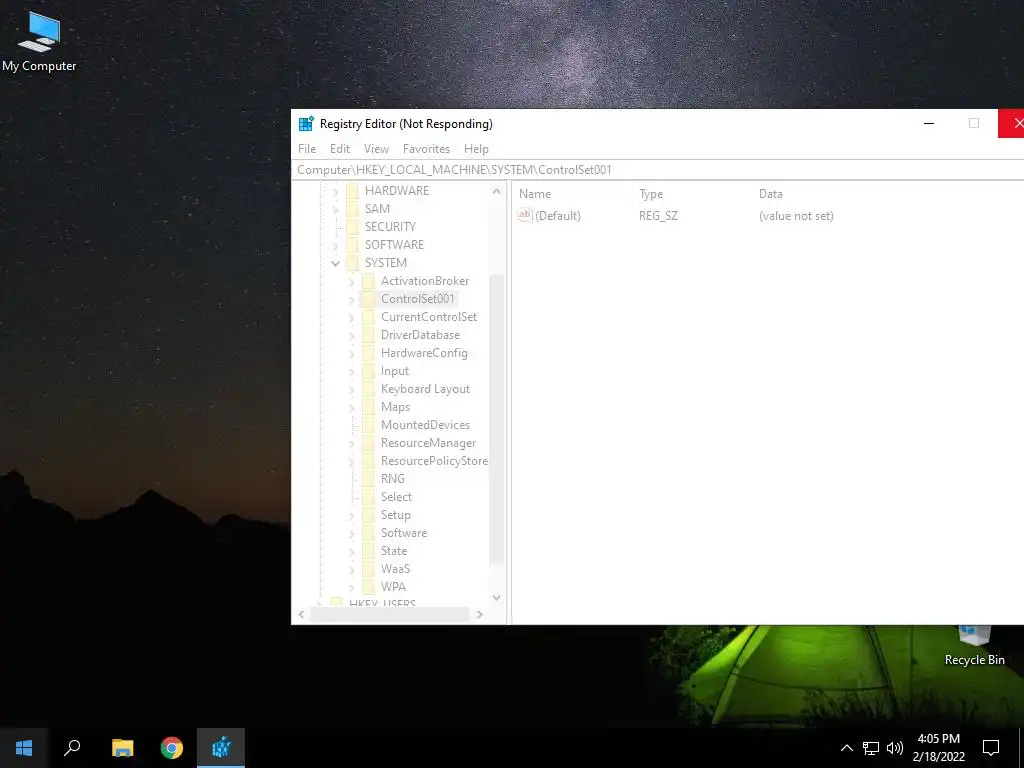Click the Registry Editor title bar icon
The height and width of the screenshot is (768, 1024).
[x=306, y=123]
